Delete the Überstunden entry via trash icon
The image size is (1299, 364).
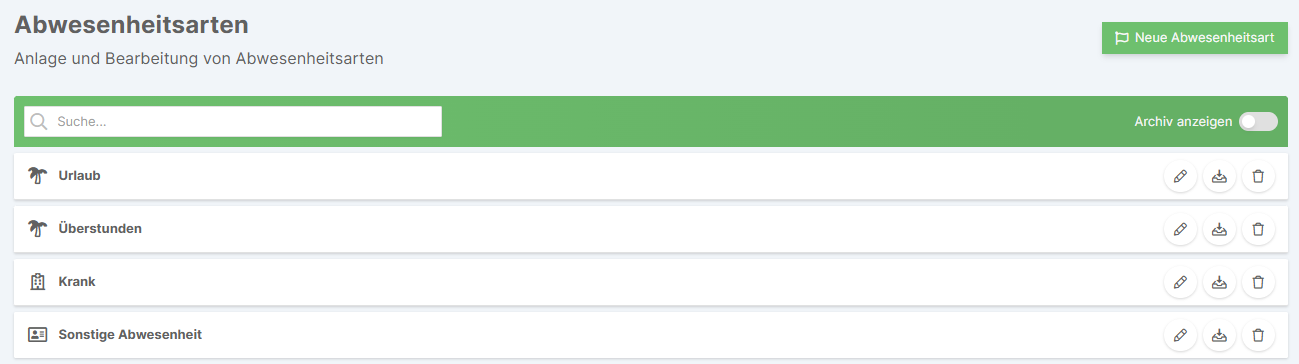pyautogui.click(x=1258, y=229)
